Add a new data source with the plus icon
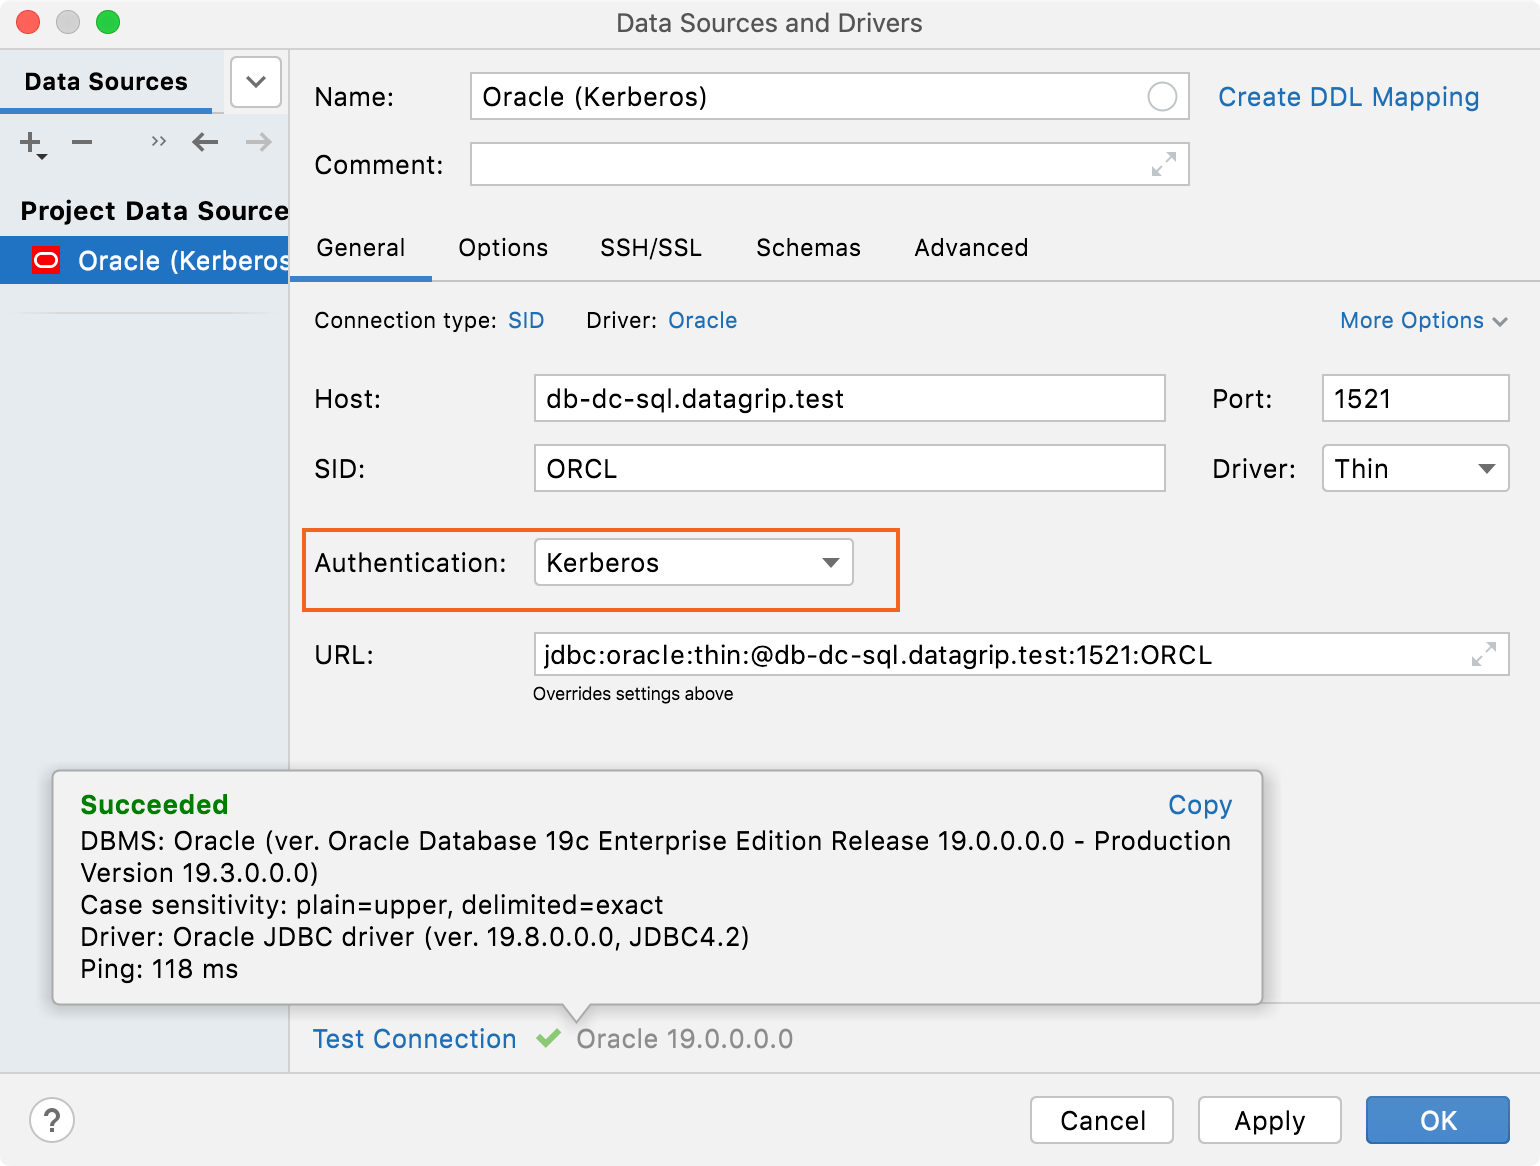 click(29, 143)
